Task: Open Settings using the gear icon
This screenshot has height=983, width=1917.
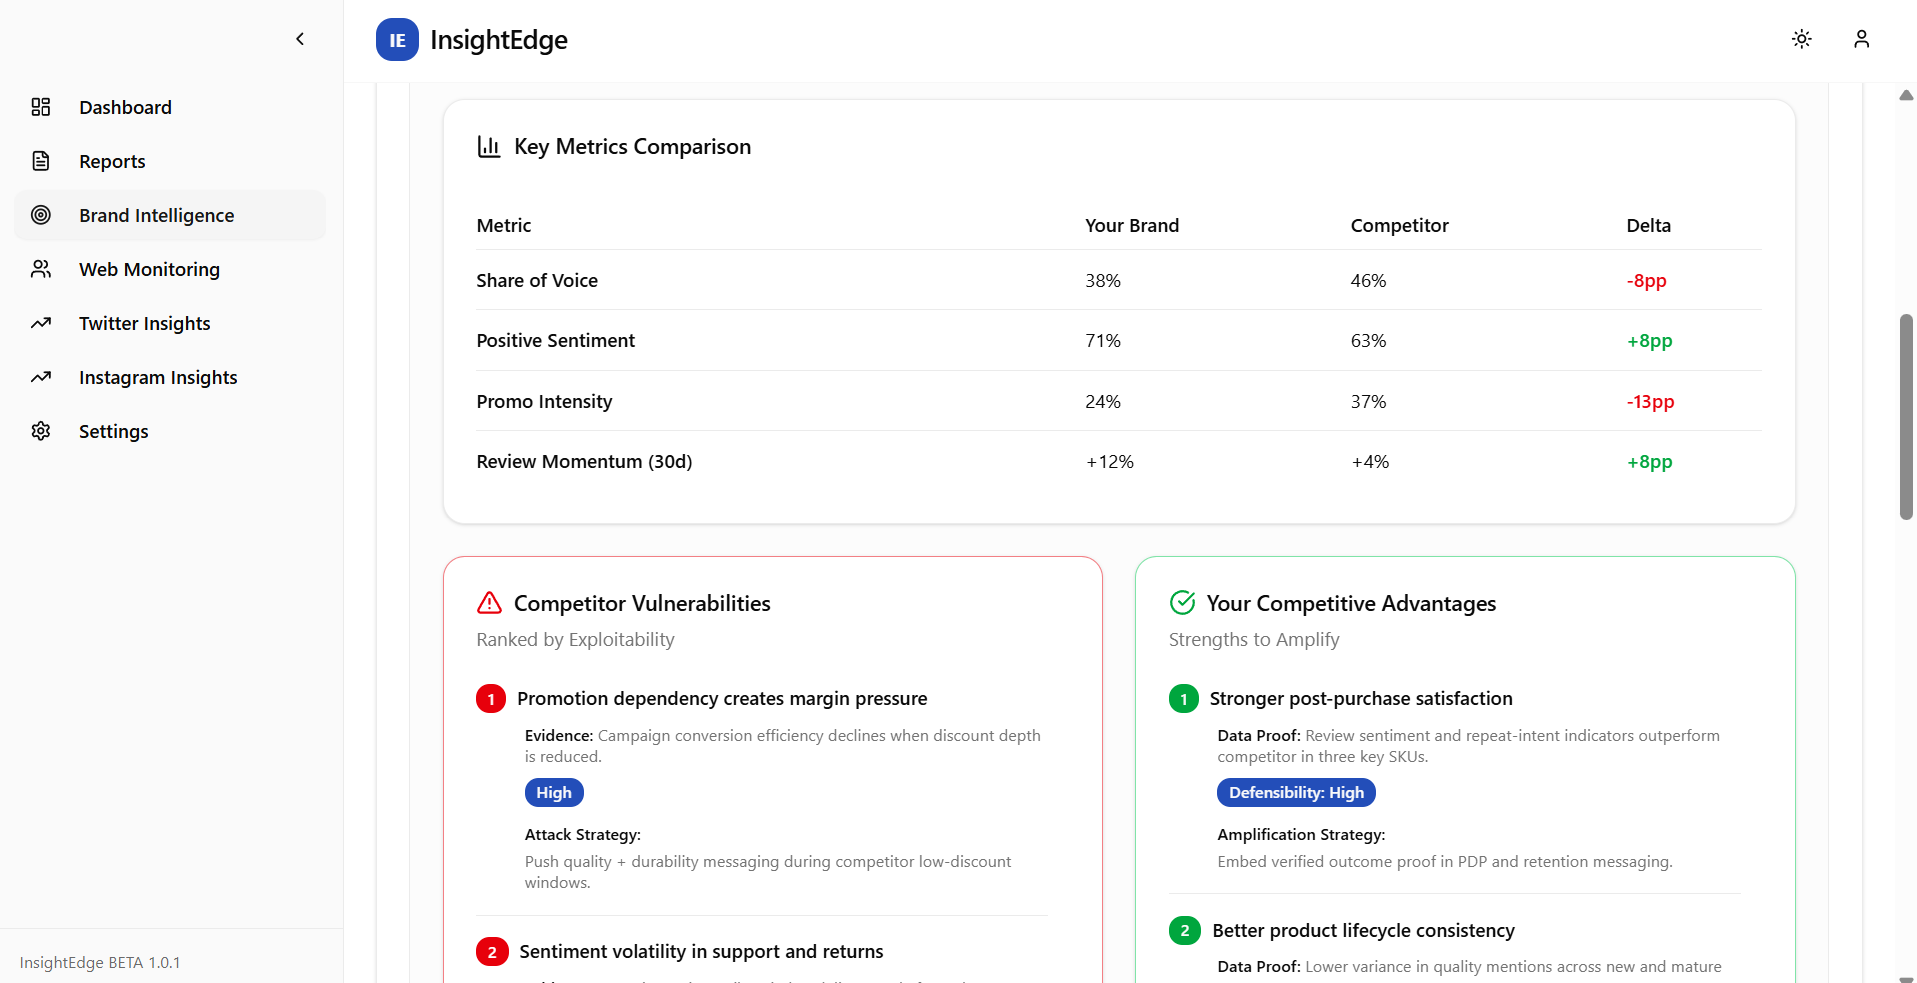Action: click(40, 431)
